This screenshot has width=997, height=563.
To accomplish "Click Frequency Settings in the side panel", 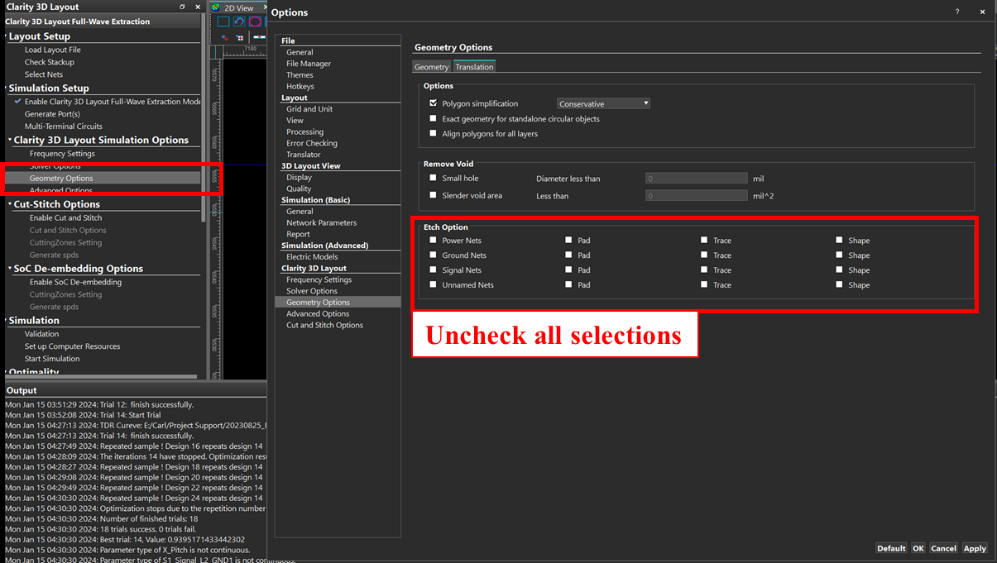I will [x=62, y=153].
